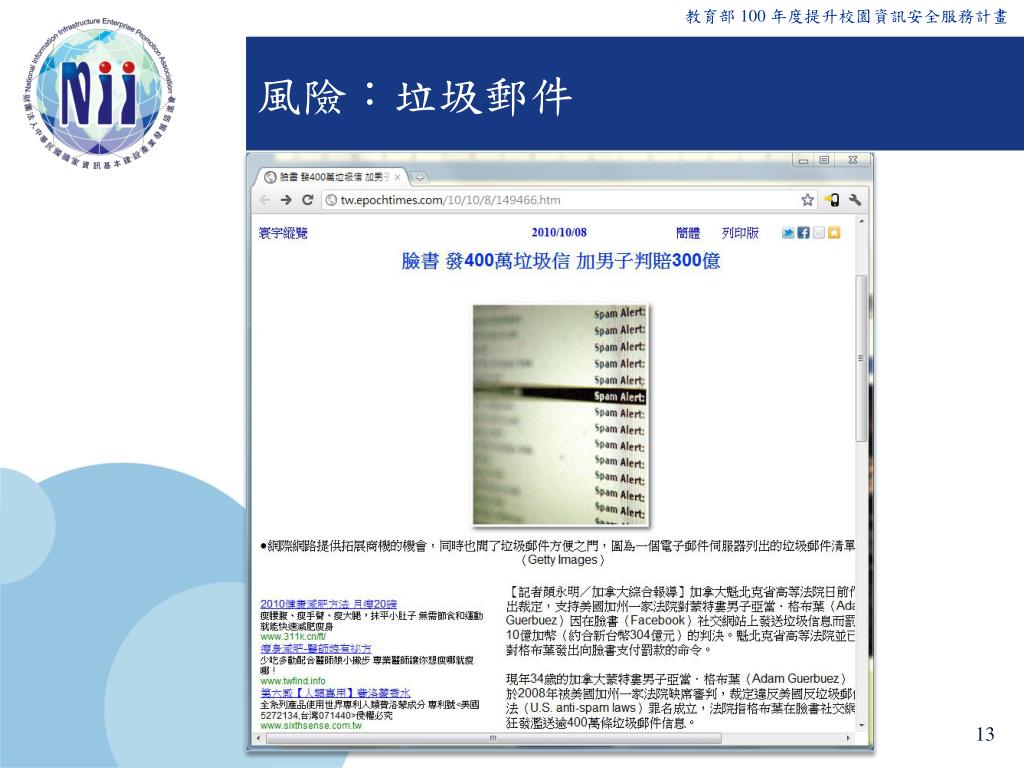1024x768 pixels.
Task: Open the 寰宇縱覽 section link
Action: 283,233
